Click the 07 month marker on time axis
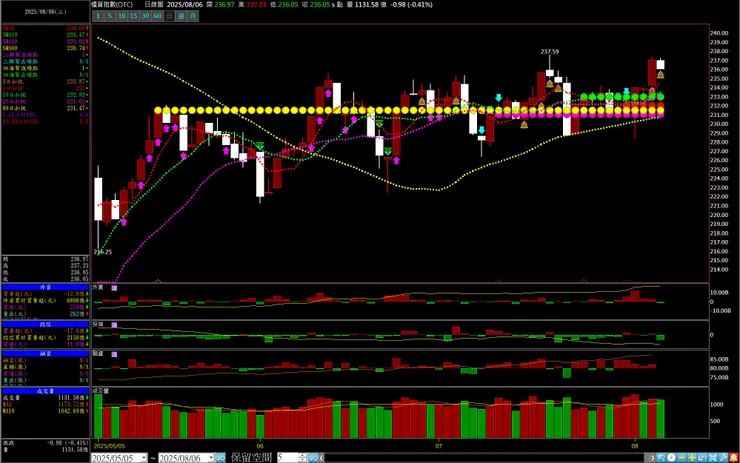Screen dimensions: 740x463 (x=439, y=446)
